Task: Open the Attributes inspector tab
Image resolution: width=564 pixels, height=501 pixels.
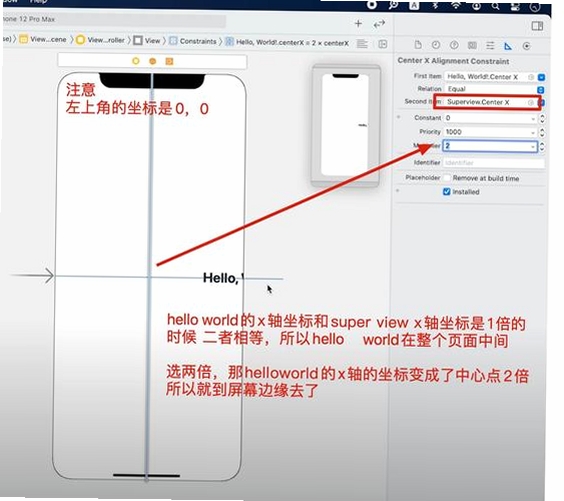Action: (490, 45)
